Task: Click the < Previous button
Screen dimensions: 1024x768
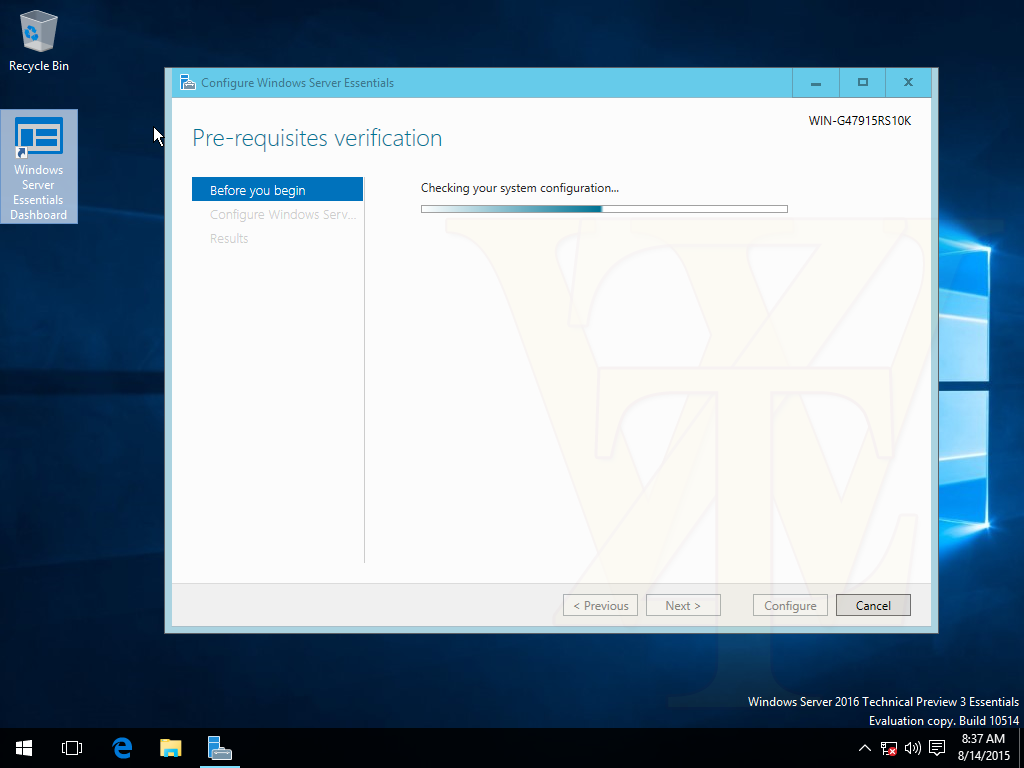Action: tap(600, 605)
